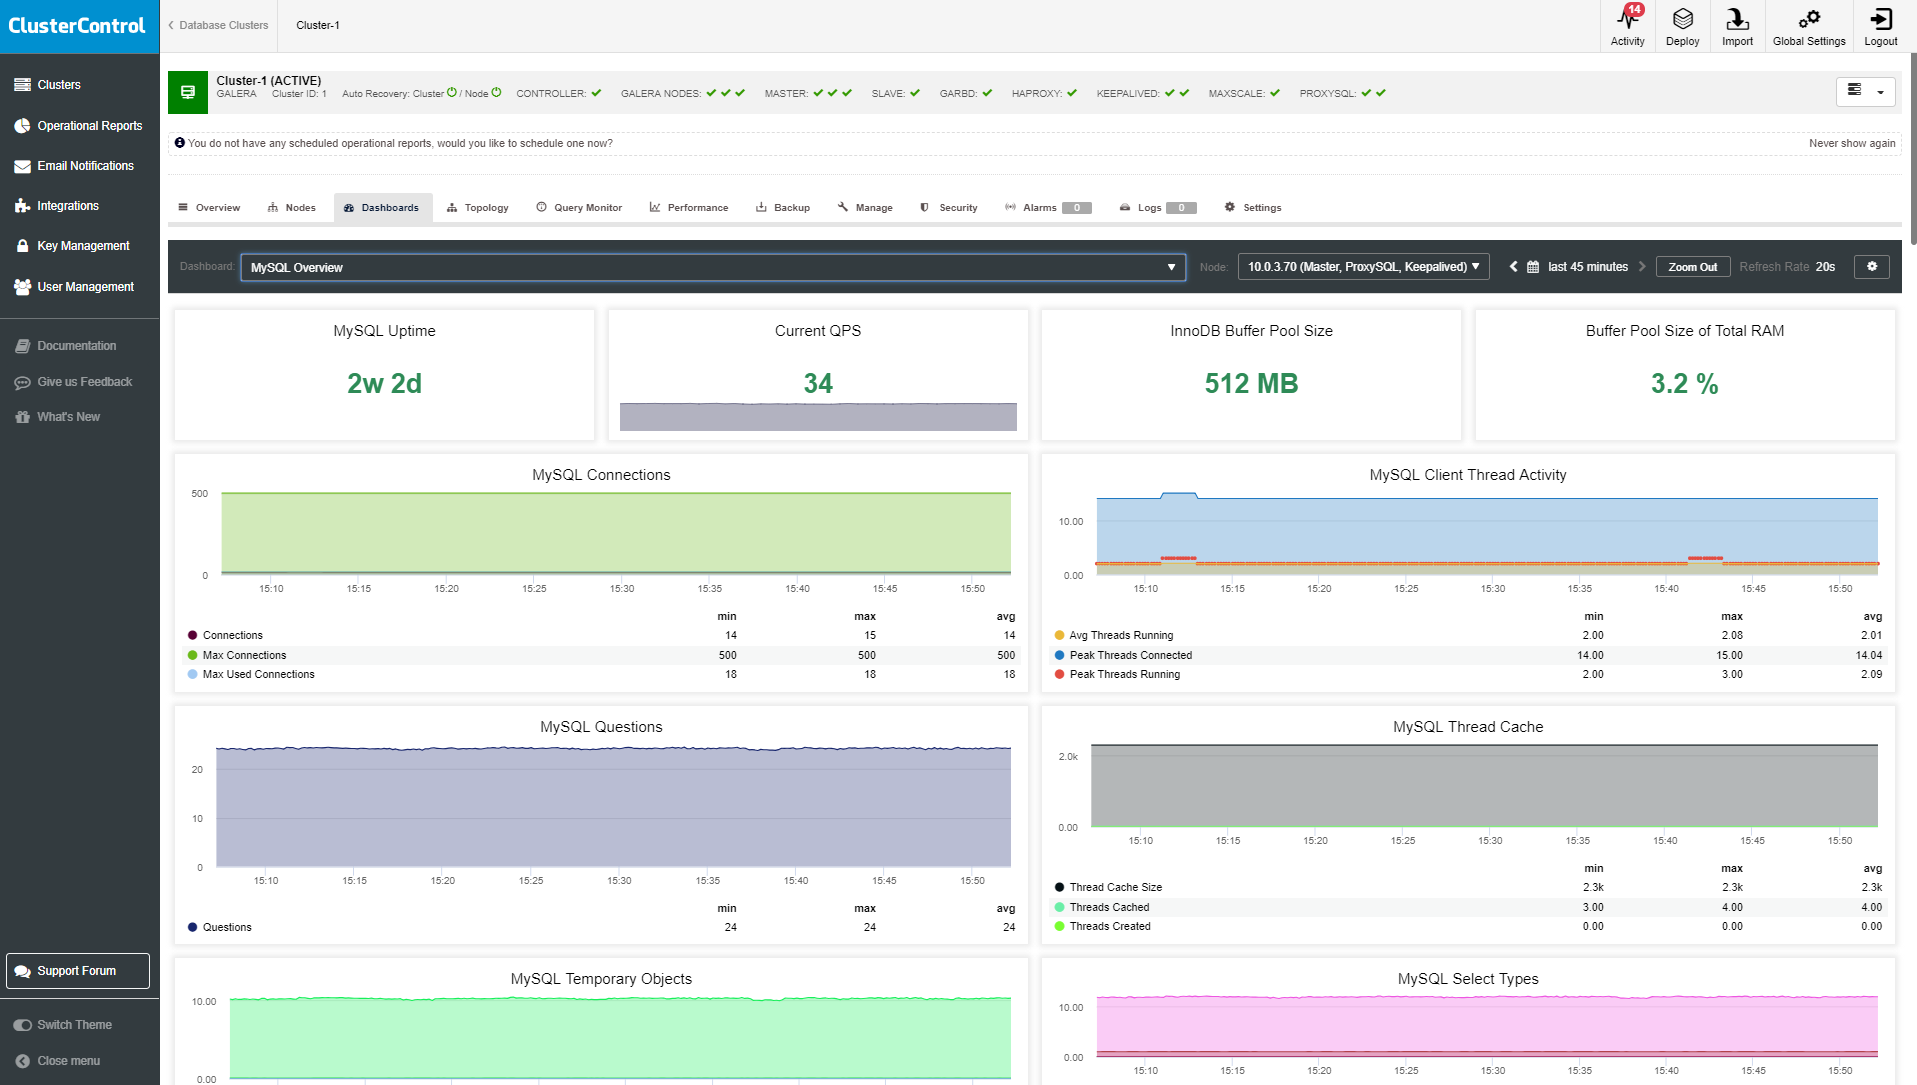Viewport: 1917px width, 1085px height.
Task: Switch to the Nodes tab
Action: 292,208
